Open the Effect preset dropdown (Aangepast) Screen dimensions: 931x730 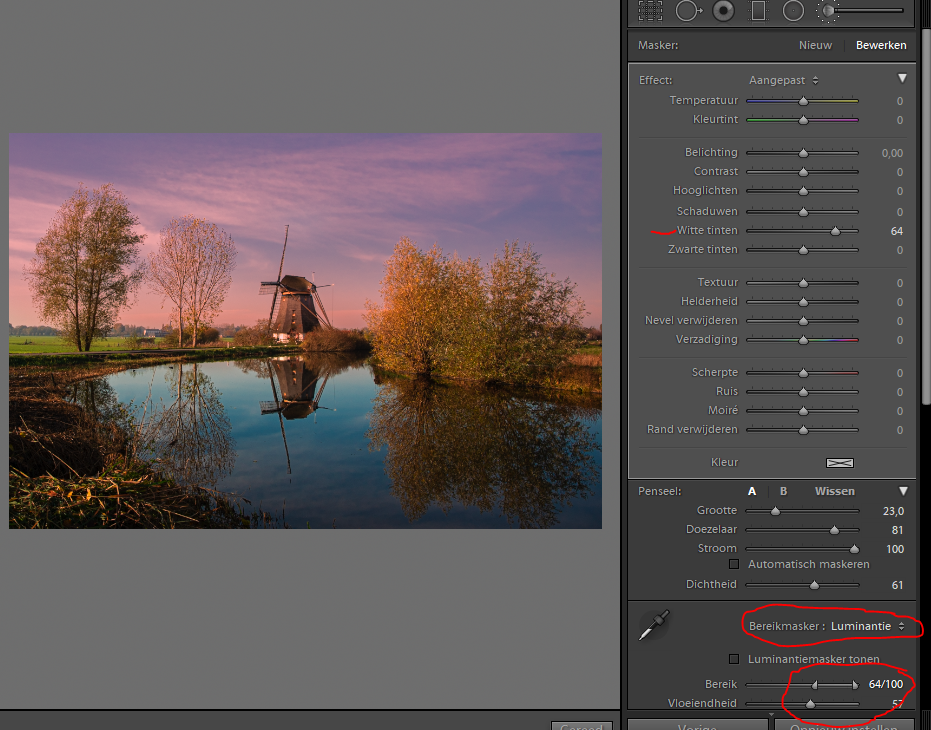pyautogui.click(x=784, y=80)
